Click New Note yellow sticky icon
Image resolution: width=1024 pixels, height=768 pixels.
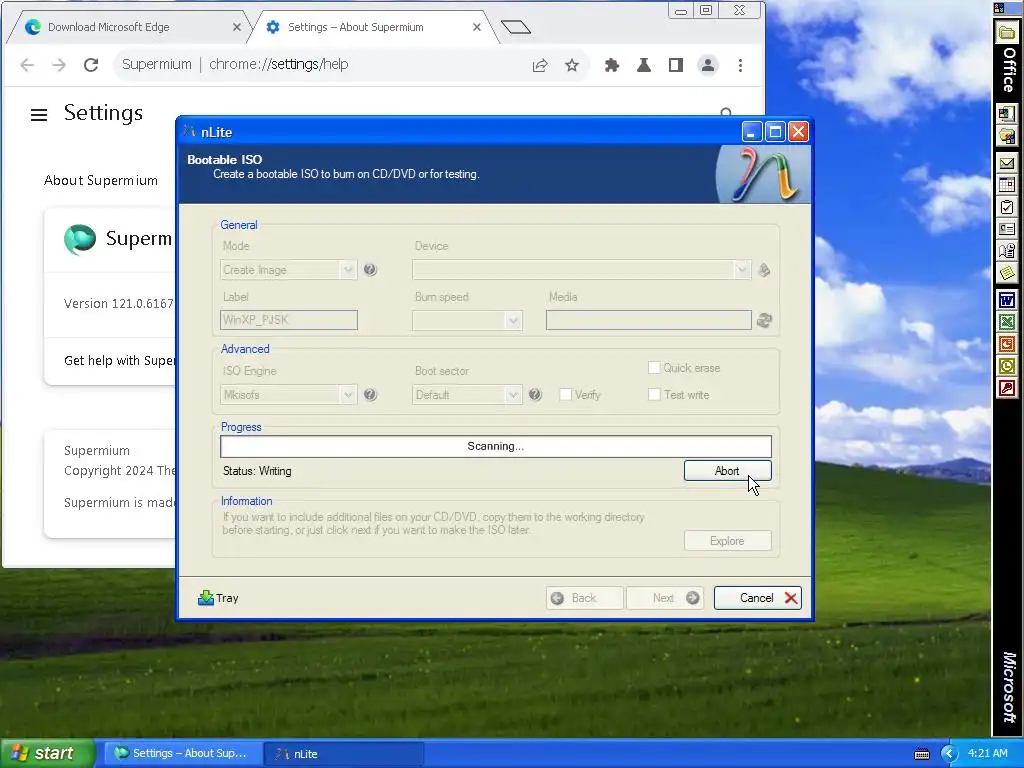pyautogui.click(x=1006, y=272)
